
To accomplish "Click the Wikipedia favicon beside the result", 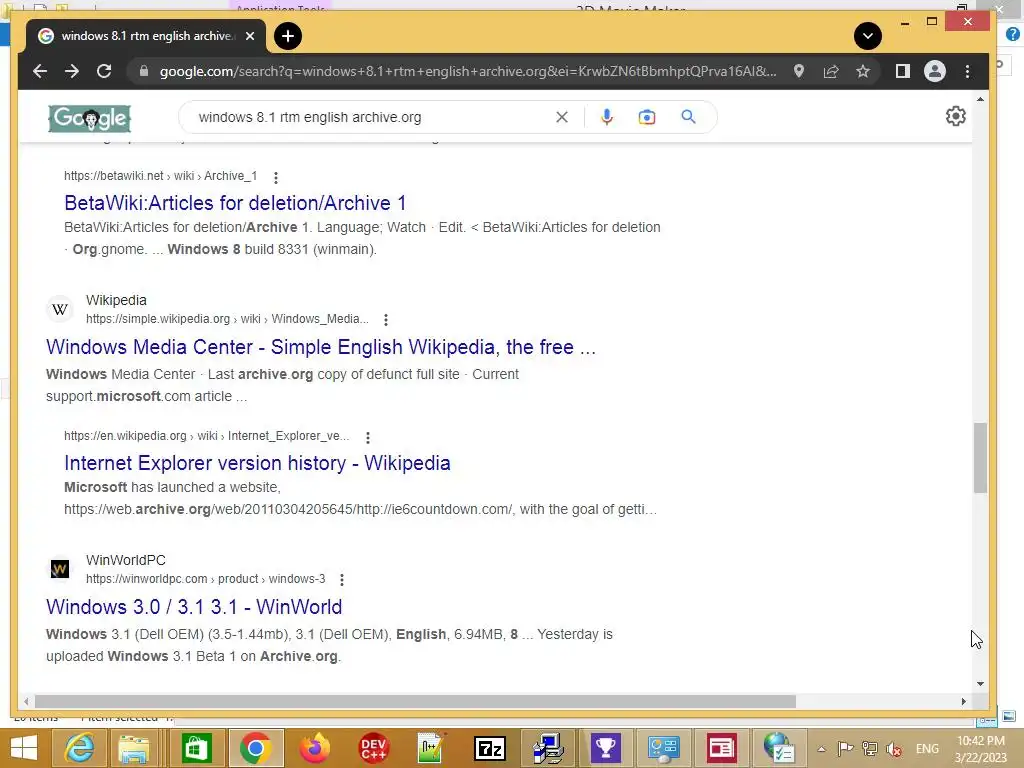I will (59, 309).
